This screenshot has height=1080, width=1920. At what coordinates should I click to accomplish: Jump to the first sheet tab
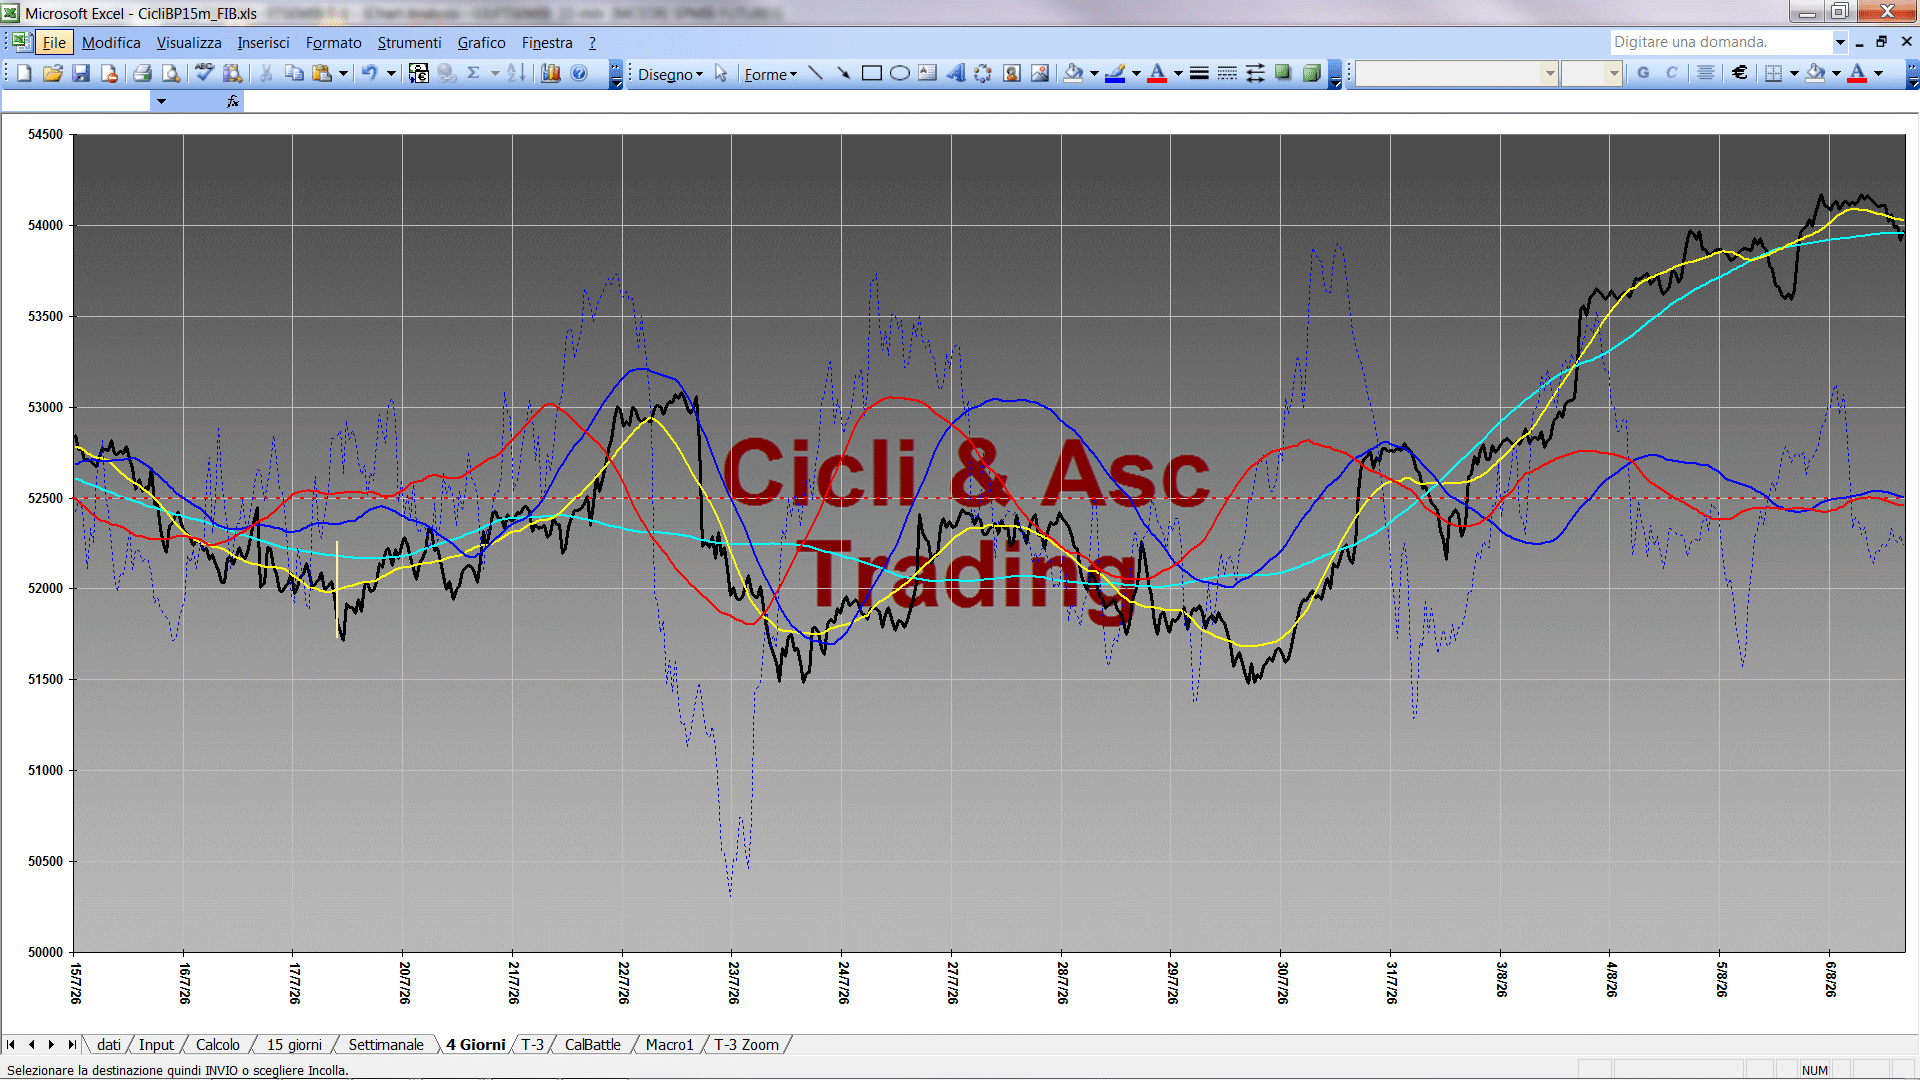point(11,1044)
